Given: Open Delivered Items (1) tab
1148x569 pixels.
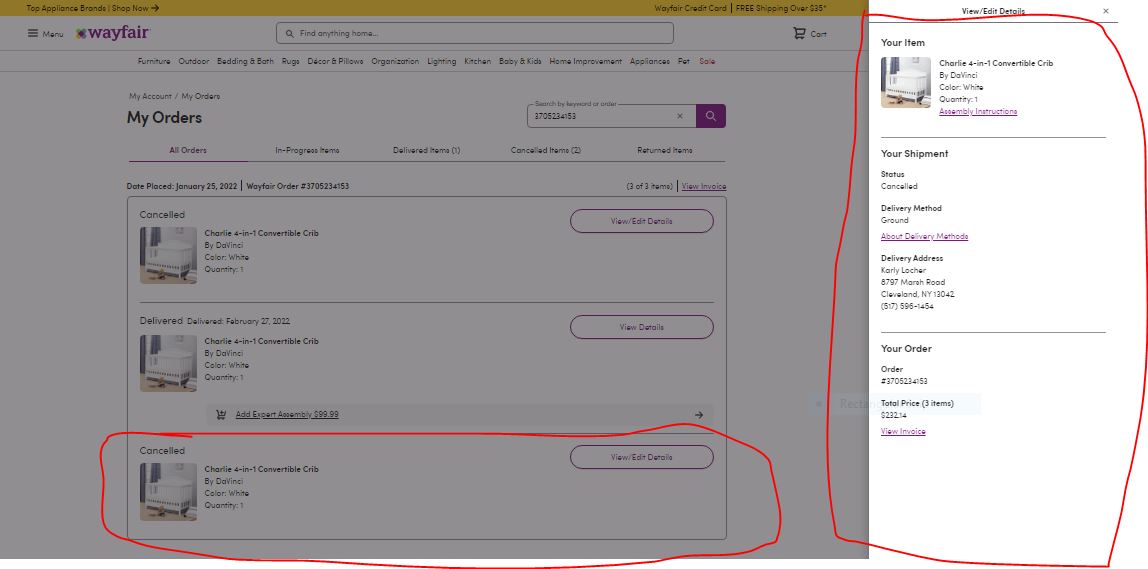Looking at the screenshot, I should pyautogui.click(x=426, y=150).
